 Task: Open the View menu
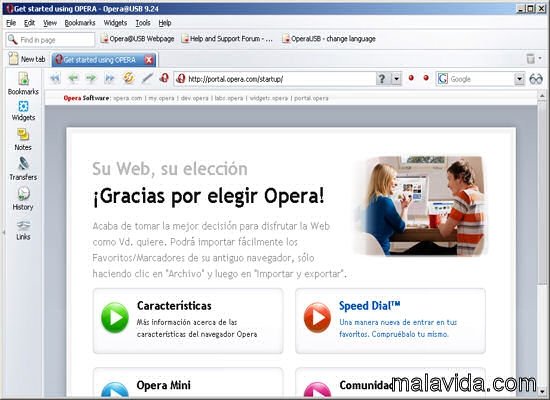(x=50, y=23)
